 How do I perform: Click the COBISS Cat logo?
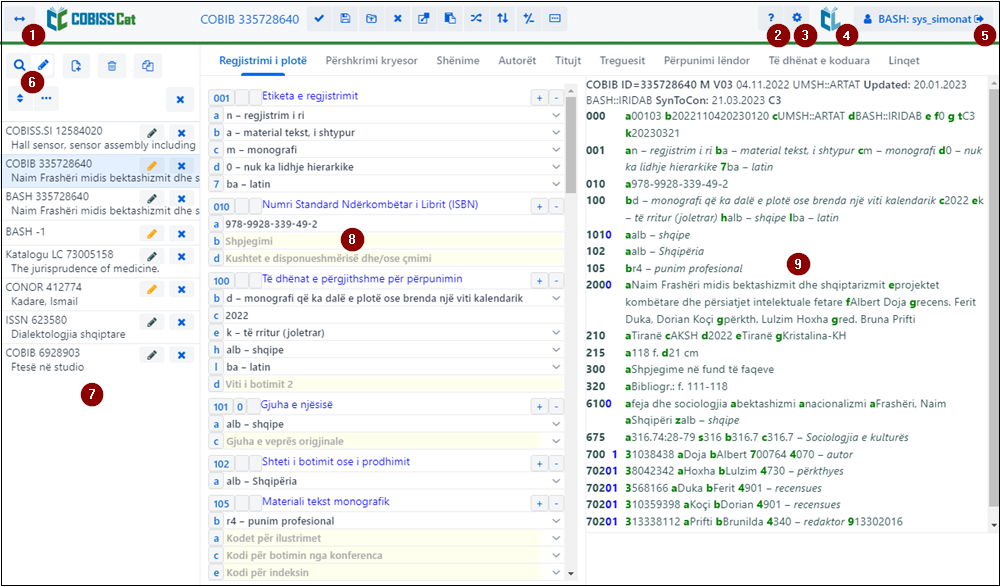click(x=91, y=19)
